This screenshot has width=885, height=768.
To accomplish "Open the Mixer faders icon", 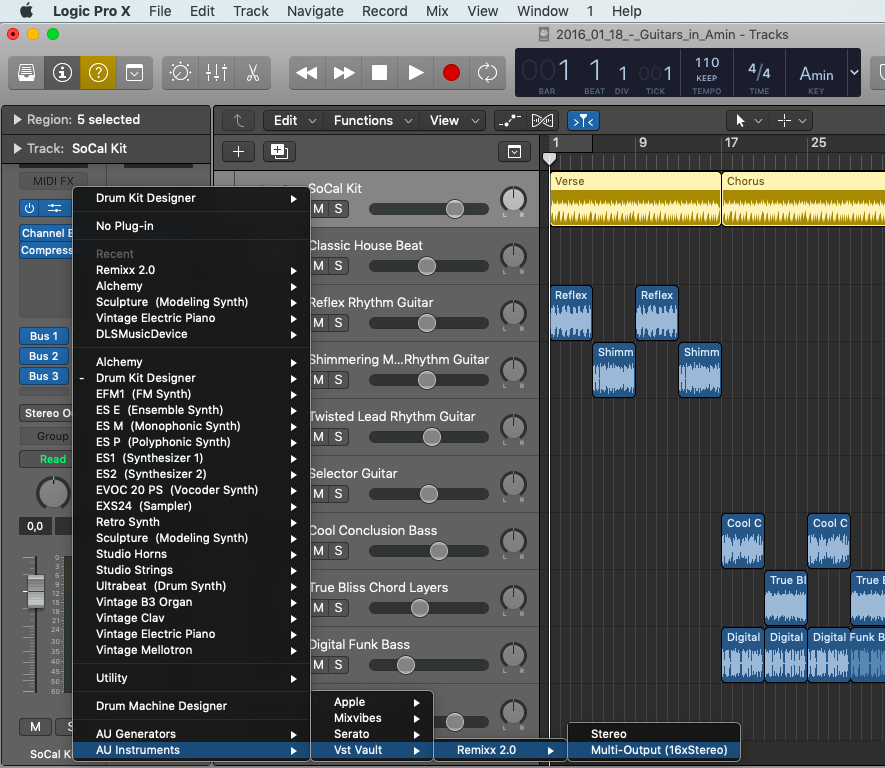I will coord(216,73).
